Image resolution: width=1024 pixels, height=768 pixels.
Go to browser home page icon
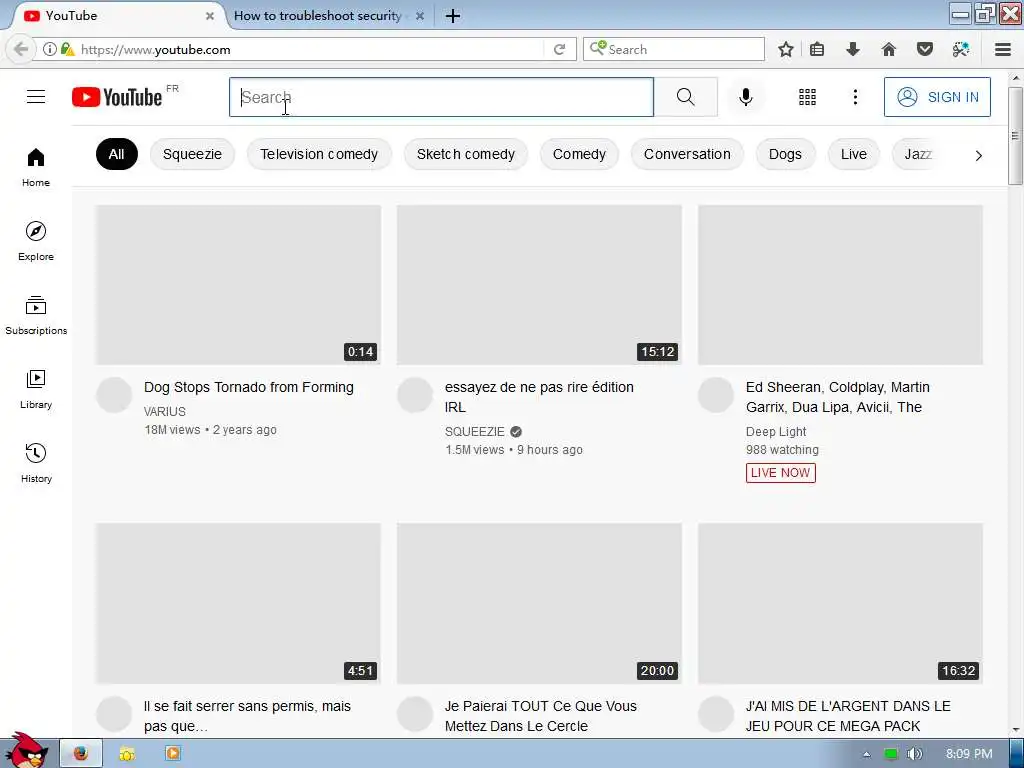[x=888, y=49]
